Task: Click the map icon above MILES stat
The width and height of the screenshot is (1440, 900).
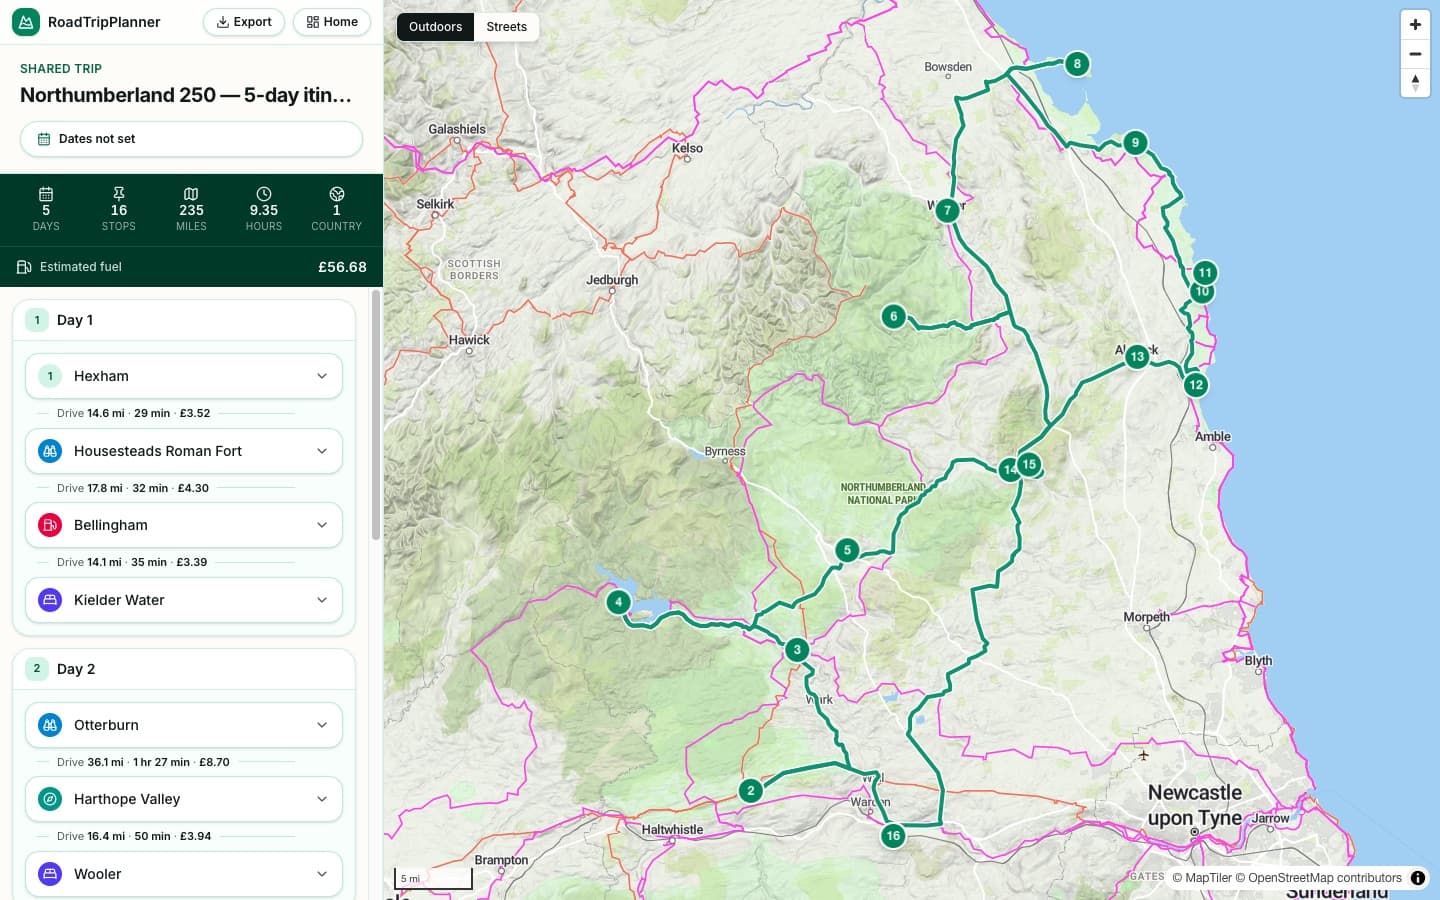Action: pos(191,194)
